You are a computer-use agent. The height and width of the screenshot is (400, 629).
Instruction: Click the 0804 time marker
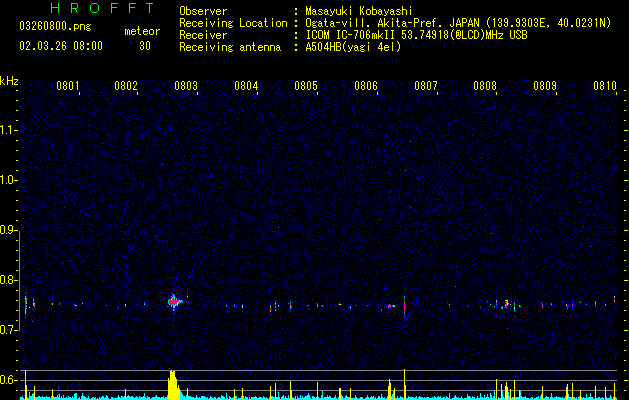[246, 86]
